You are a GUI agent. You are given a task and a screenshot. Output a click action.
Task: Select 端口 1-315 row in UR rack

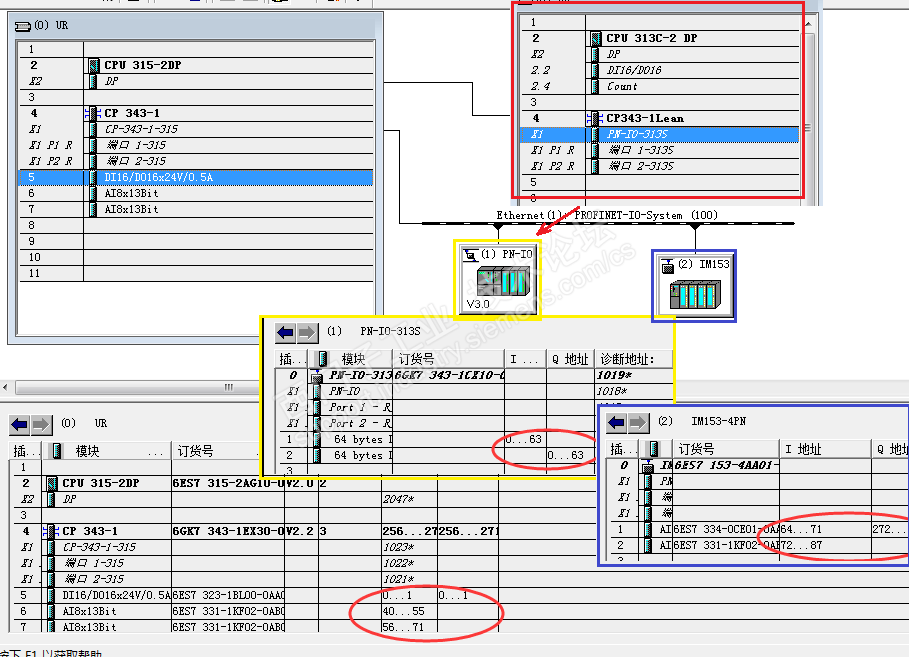point(196,145)
